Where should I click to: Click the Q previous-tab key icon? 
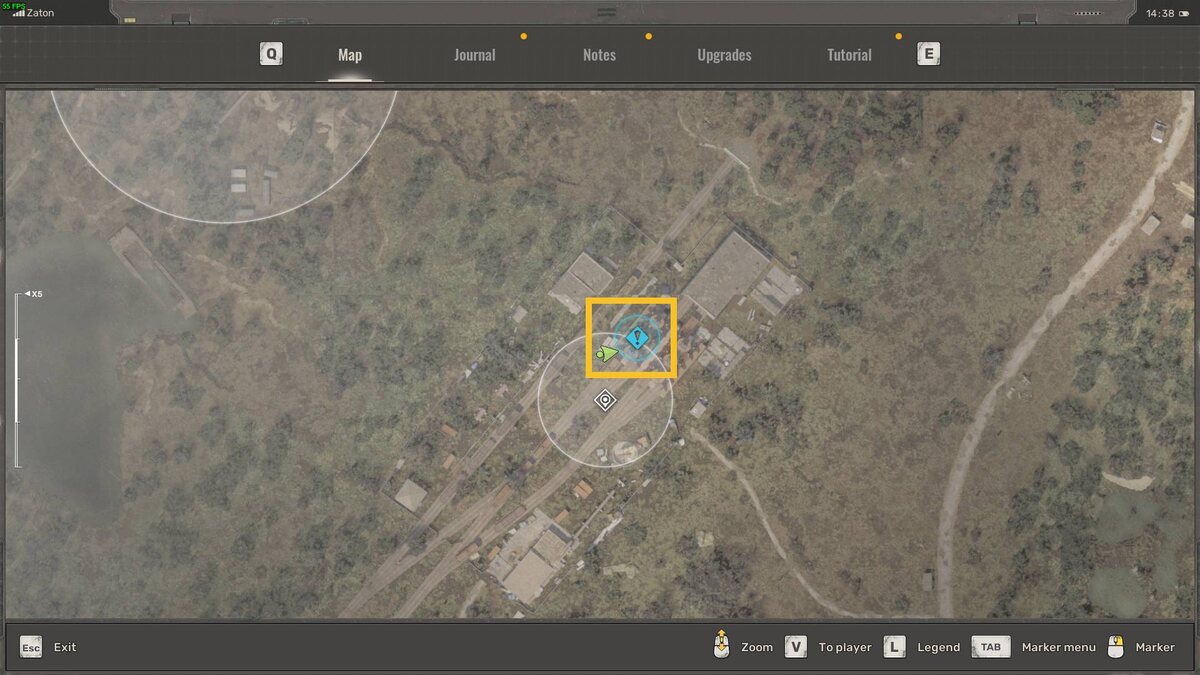(271, 54)
